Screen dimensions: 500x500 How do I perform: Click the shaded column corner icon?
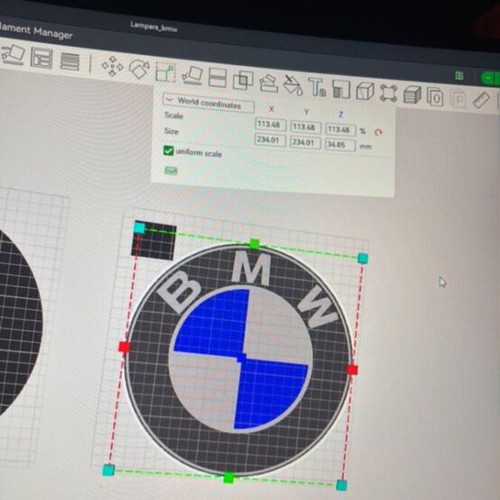pyautogui.click(x=341, y=89)
